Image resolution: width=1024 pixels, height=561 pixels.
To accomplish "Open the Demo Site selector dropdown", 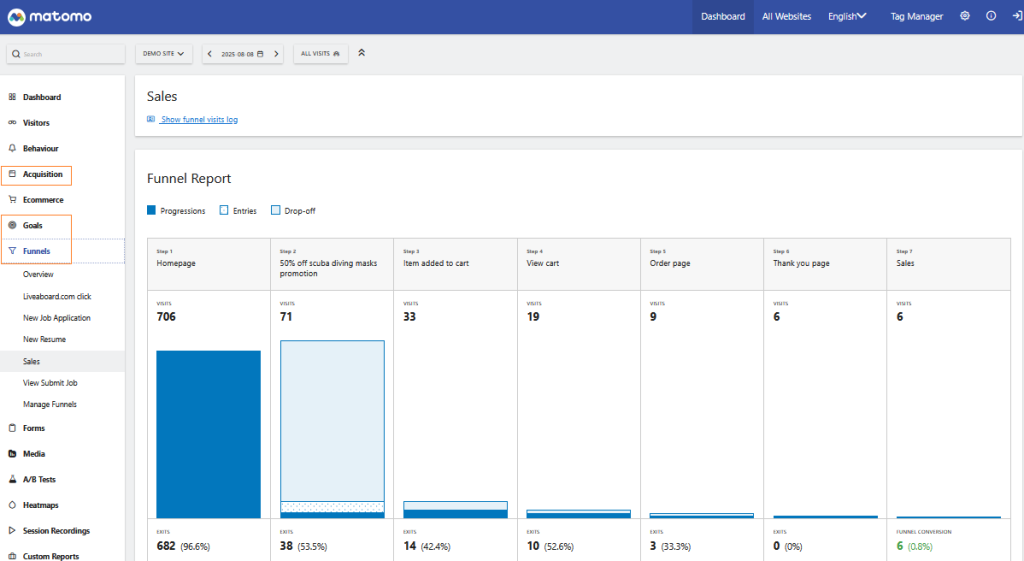I will click(165, 53).
